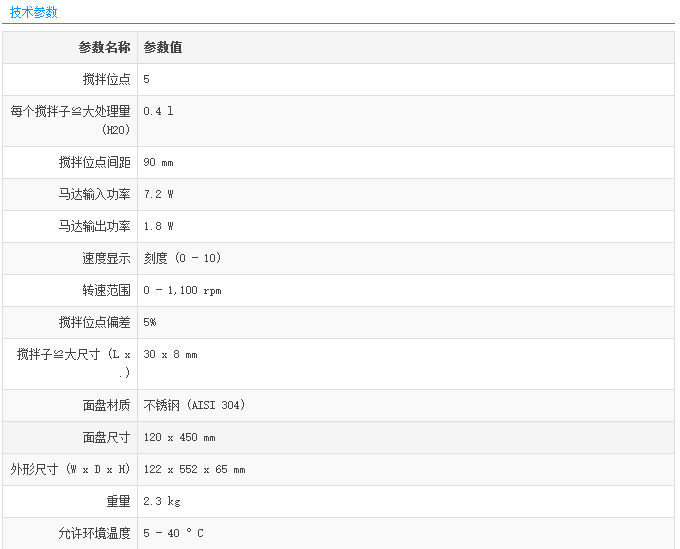Click the 不锈钢 (AISI 304) material value
Screen dimensions: 680x549
[194, 405]
